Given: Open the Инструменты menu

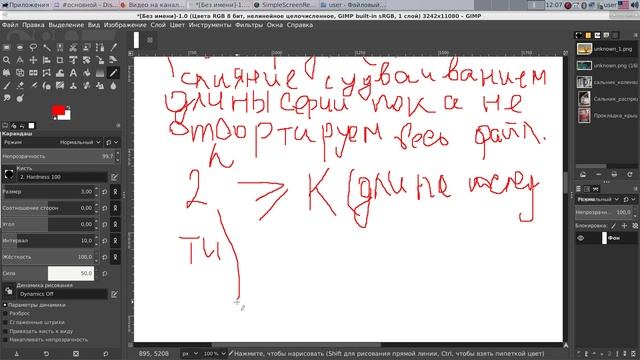Looking at the screenshot, I should coord(210,25).
